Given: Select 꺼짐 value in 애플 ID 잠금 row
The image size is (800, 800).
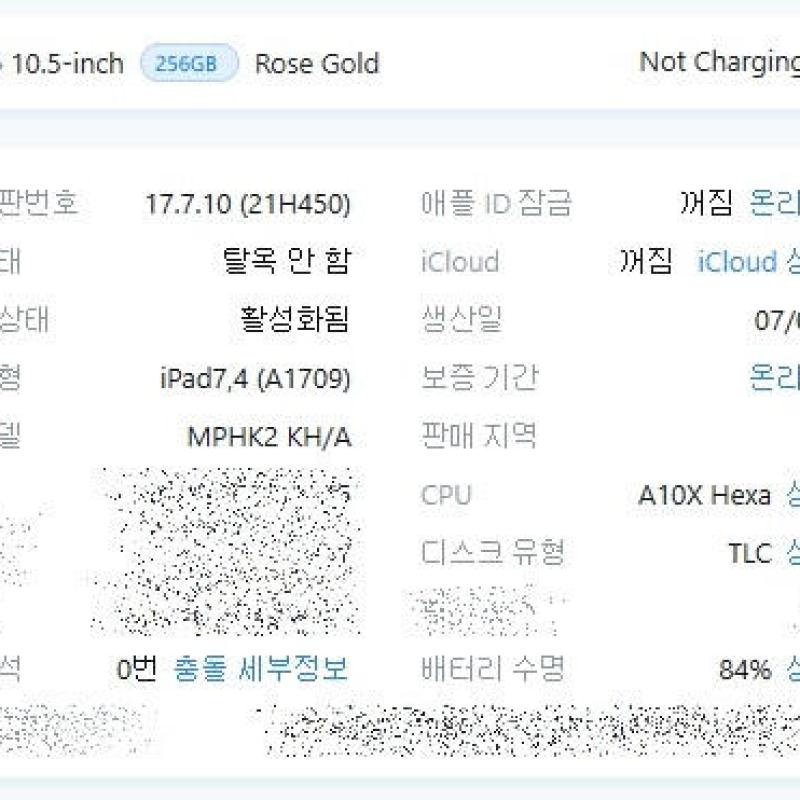Looking at the screenshot, I should (x=706, y=203).
